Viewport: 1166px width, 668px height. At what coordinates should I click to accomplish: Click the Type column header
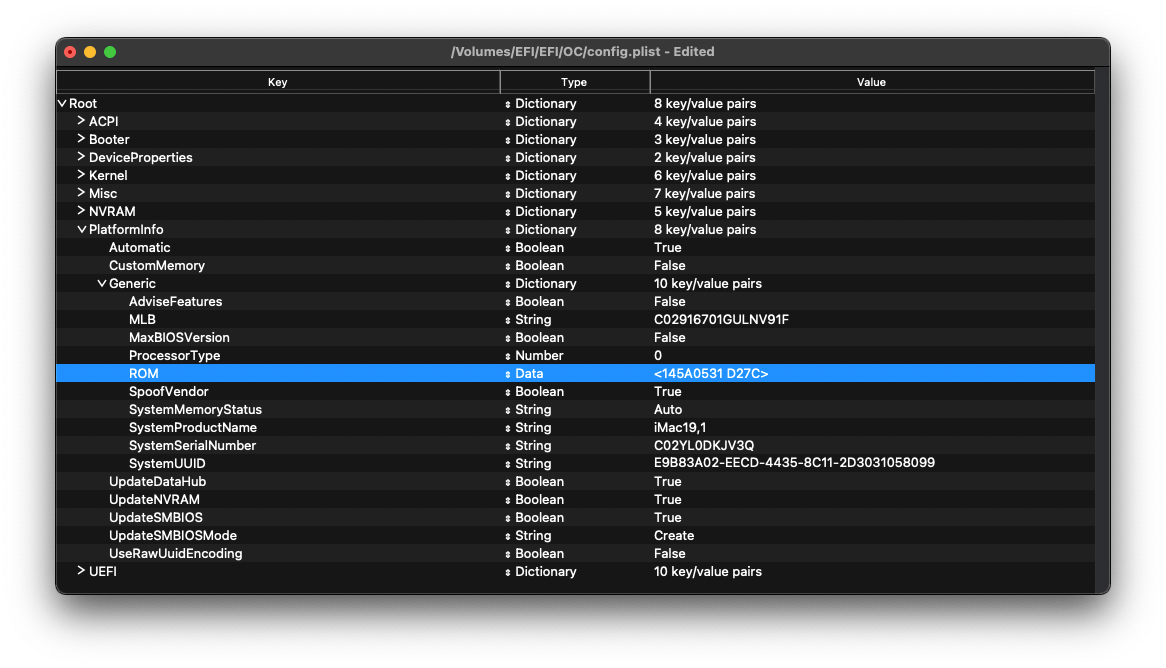tap(574, 82)
